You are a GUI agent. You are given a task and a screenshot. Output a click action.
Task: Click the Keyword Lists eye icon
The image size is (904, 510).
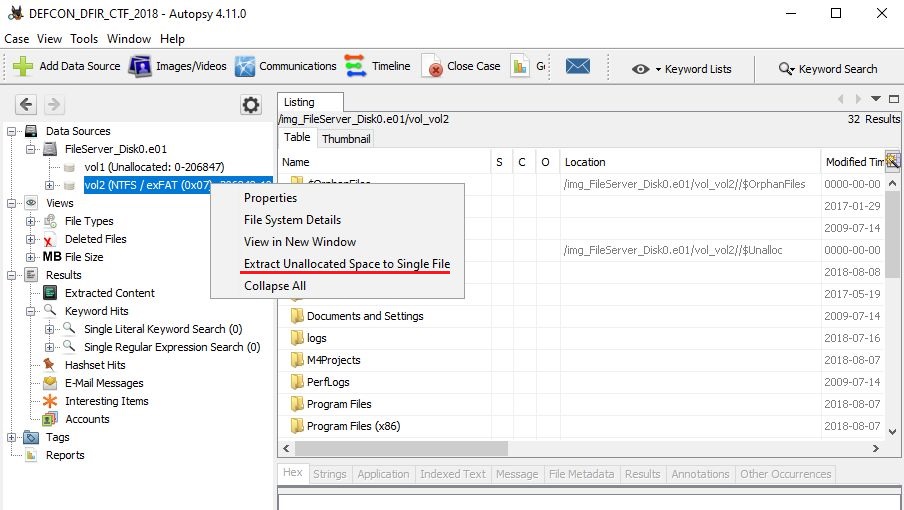tap(640, 69)
